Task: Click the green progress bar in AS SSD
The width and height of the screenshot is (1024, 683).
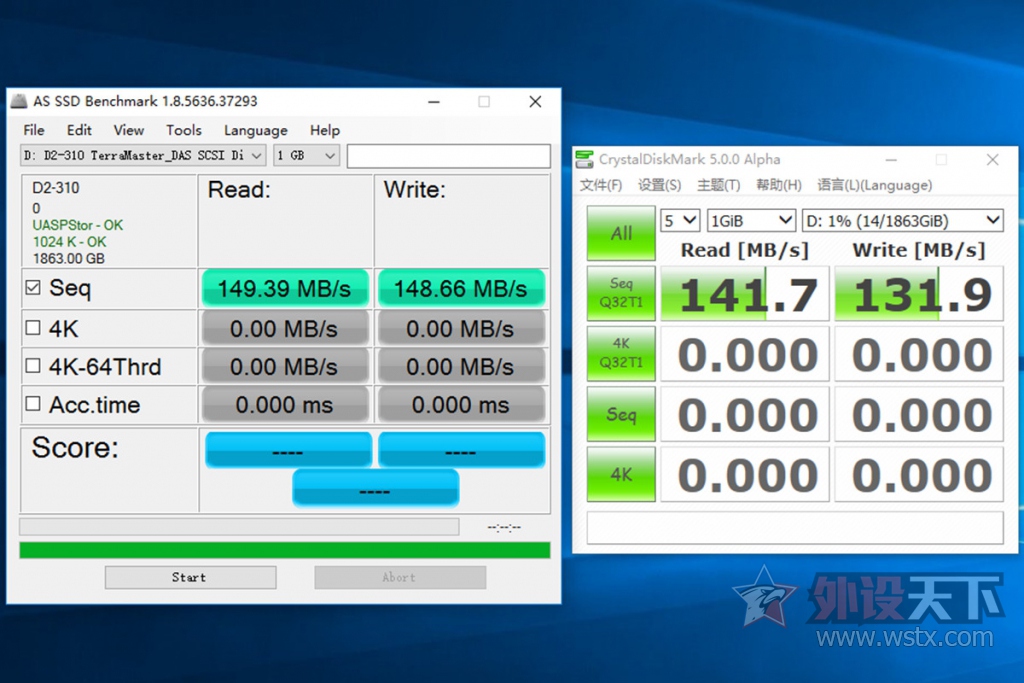Action: 285,550
